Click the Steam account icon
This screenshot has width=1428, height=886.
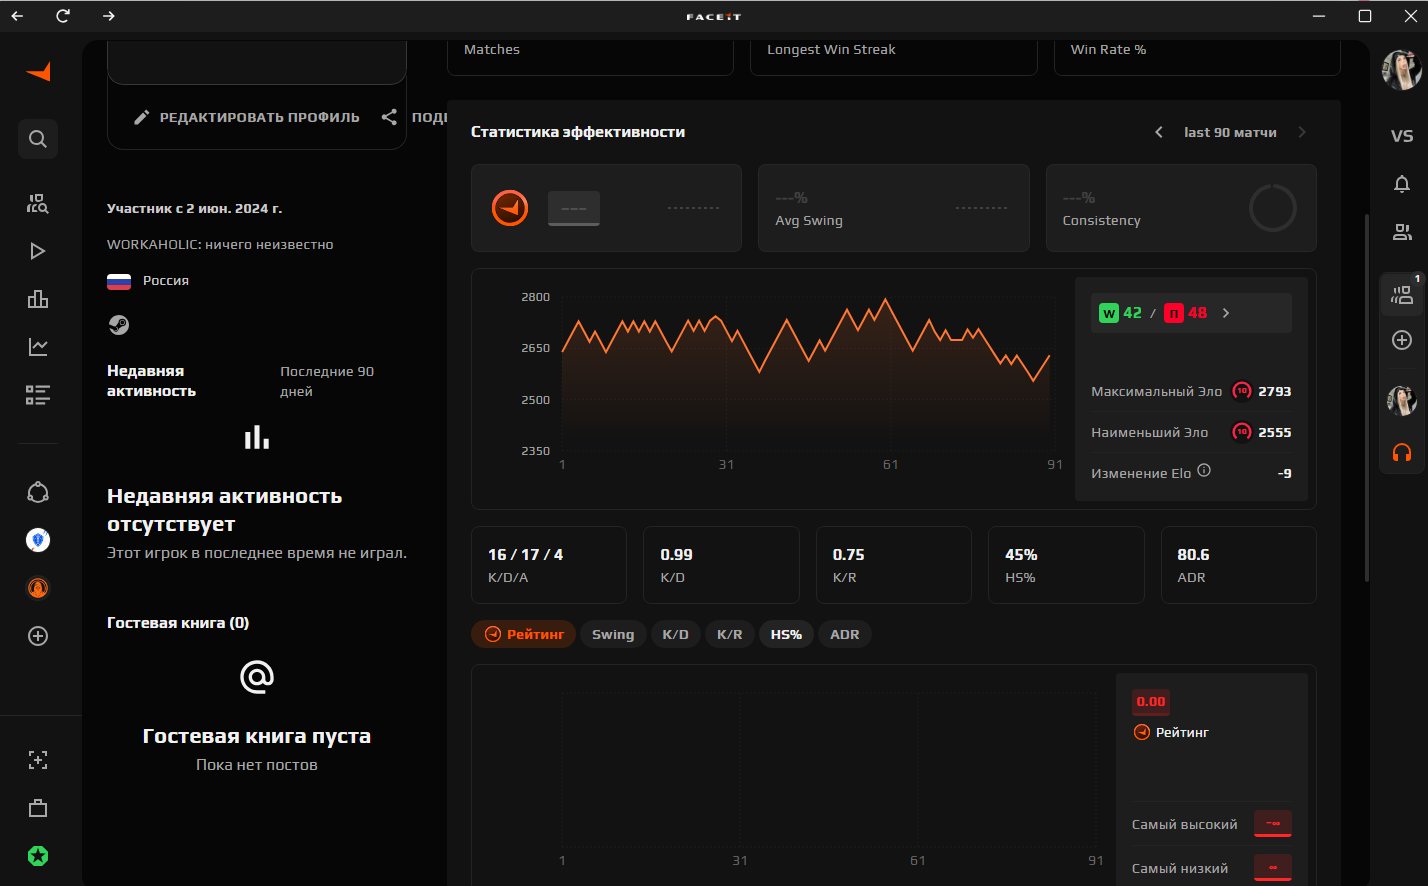(119, 324)
